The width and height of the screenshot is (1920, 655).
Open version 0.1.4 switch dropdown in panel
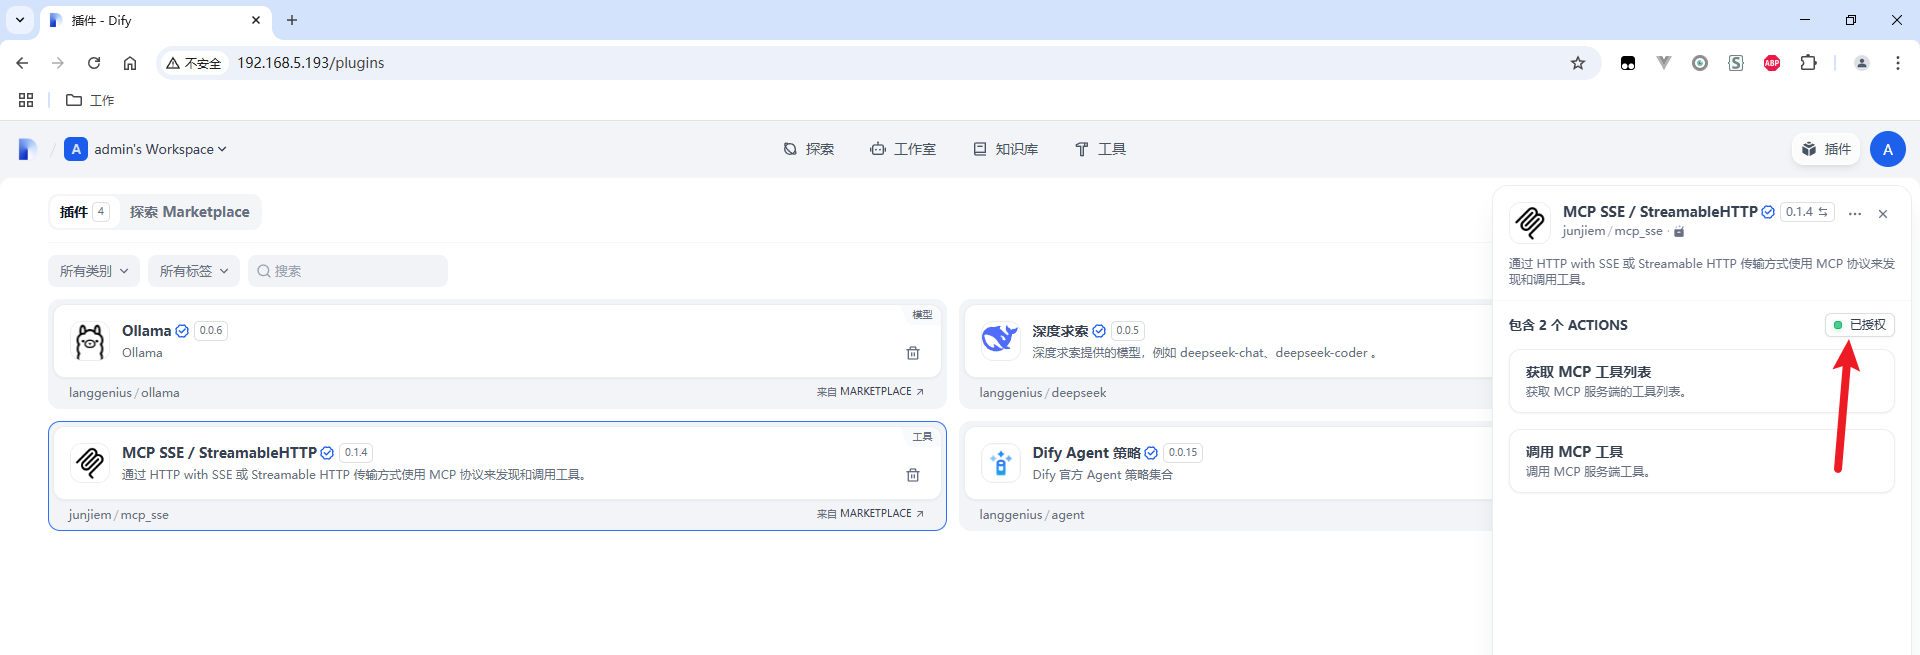(x=1807, y=212)
